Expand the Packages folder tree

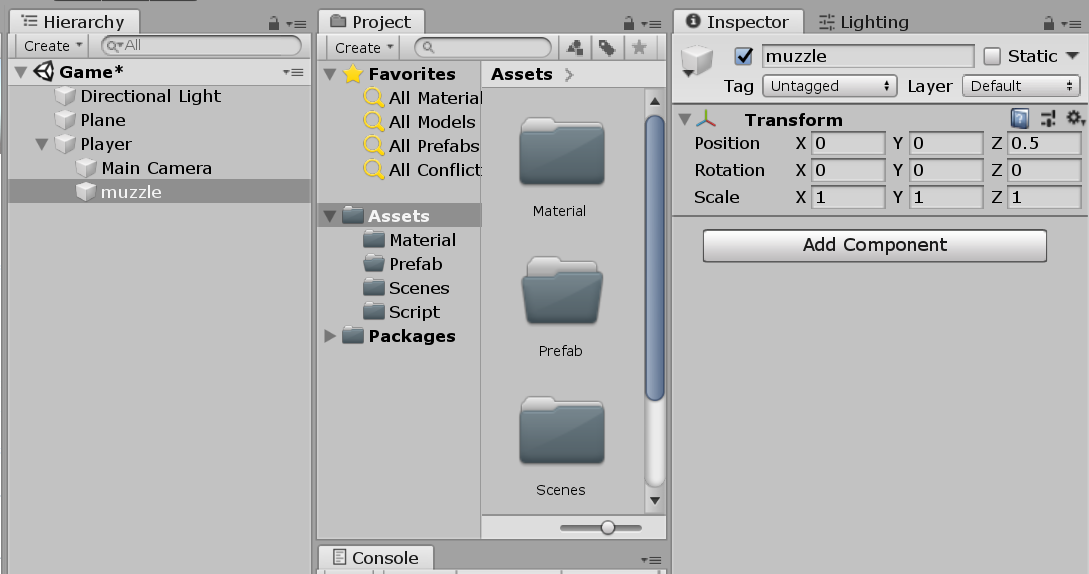click(x=330, y=336)
